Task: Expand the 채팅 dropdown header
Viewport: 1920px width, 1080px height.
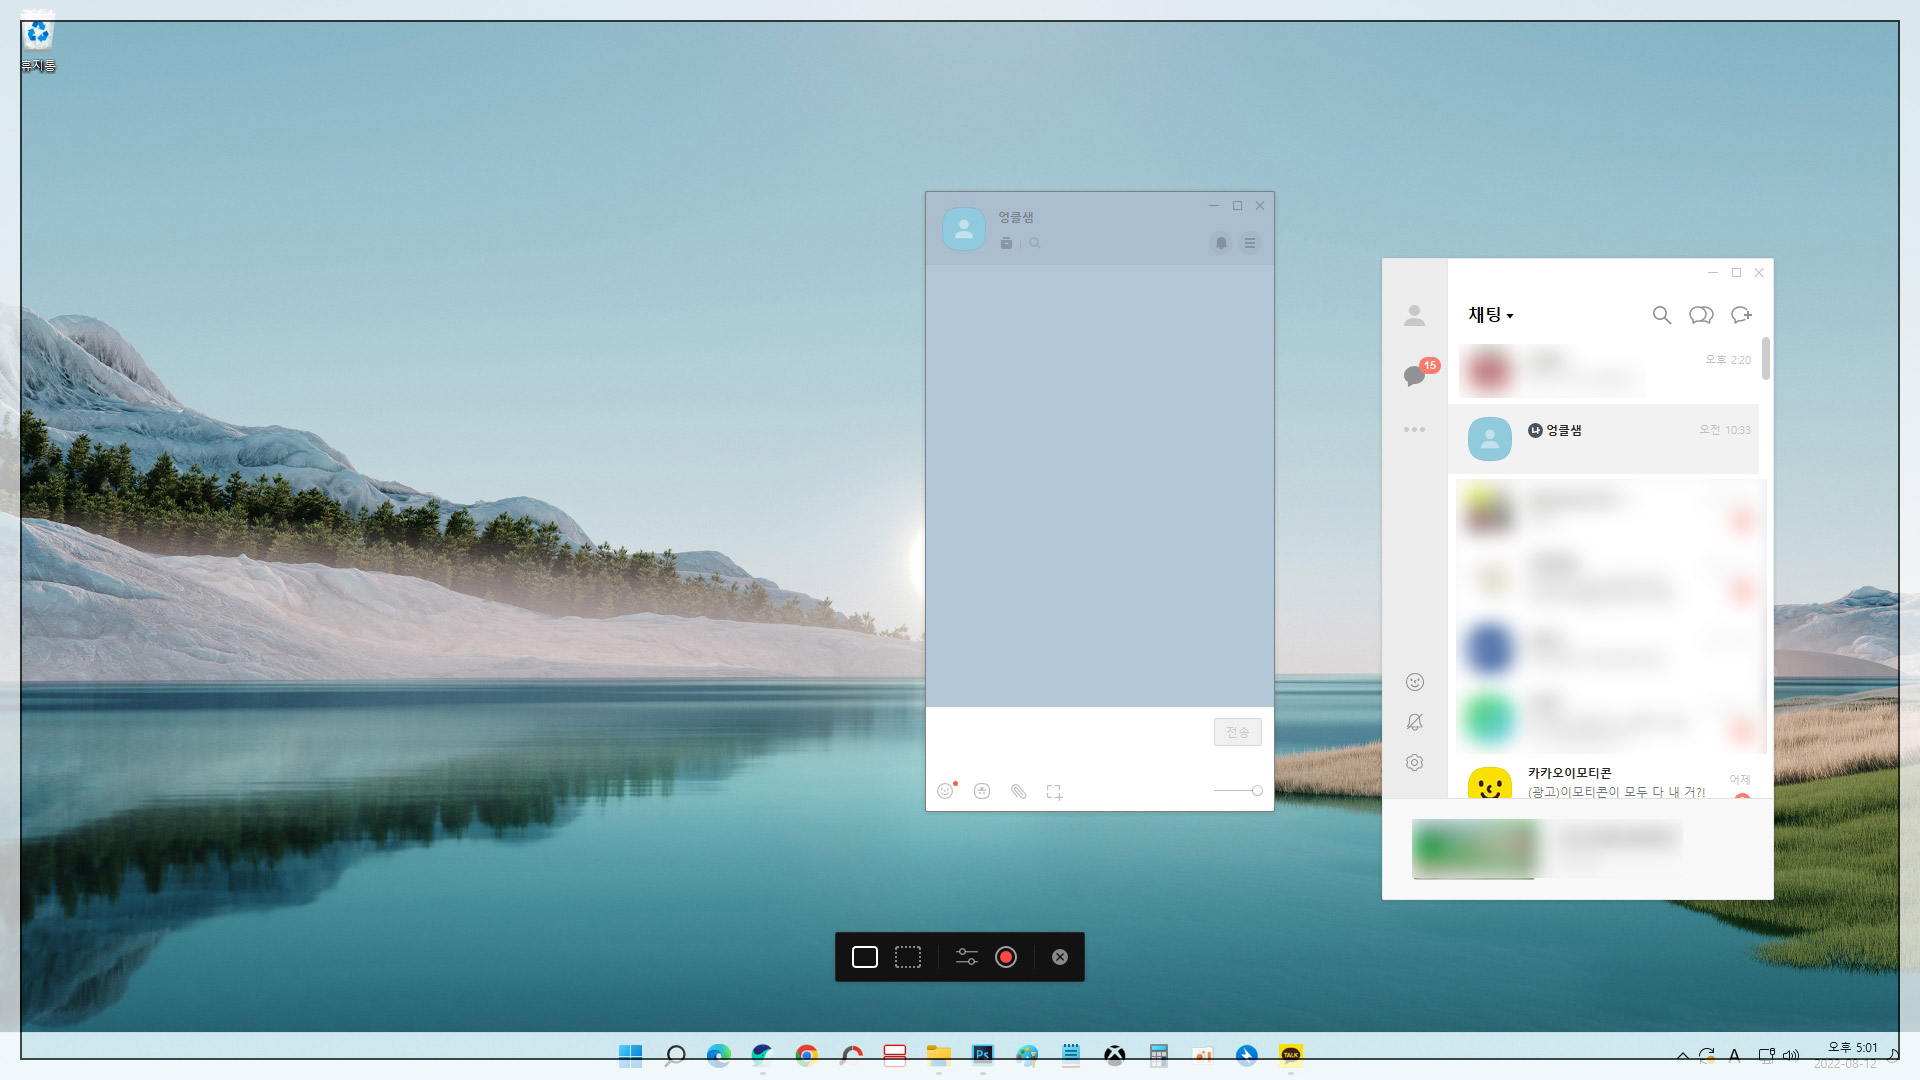Action: 1490,315
